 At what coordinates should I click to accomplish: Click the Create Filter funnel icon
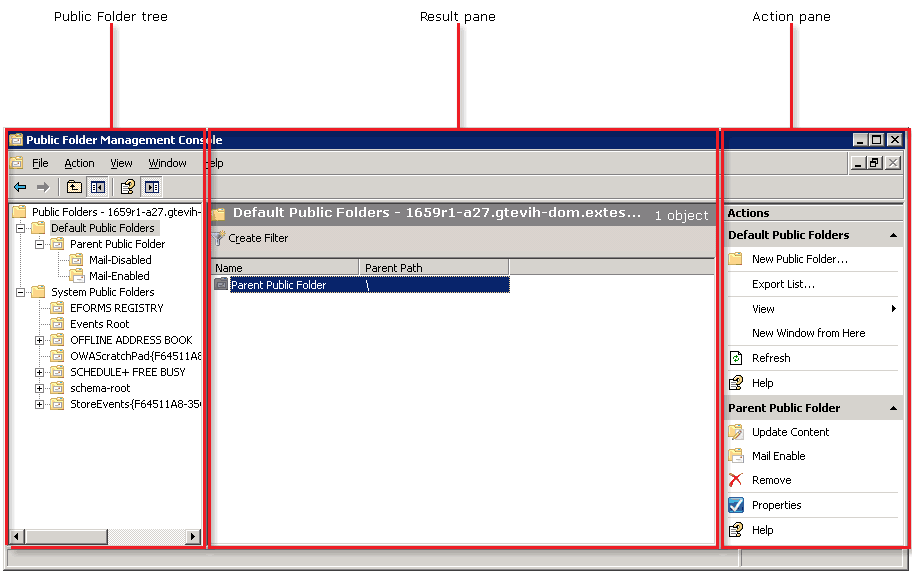click(x=218, y=238)
